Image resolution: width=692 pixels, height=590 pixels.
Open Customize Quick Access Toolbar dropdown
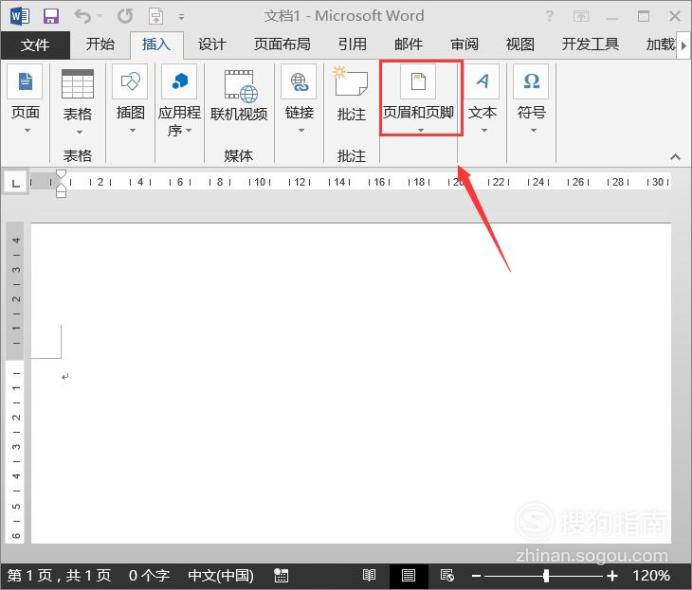pyautogui.click(x=181, y=18)
